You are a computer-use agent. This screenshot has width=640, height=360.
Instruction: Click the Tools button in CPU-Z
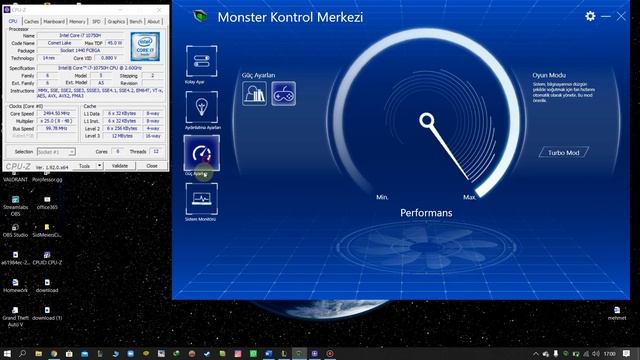pos(84,166)
